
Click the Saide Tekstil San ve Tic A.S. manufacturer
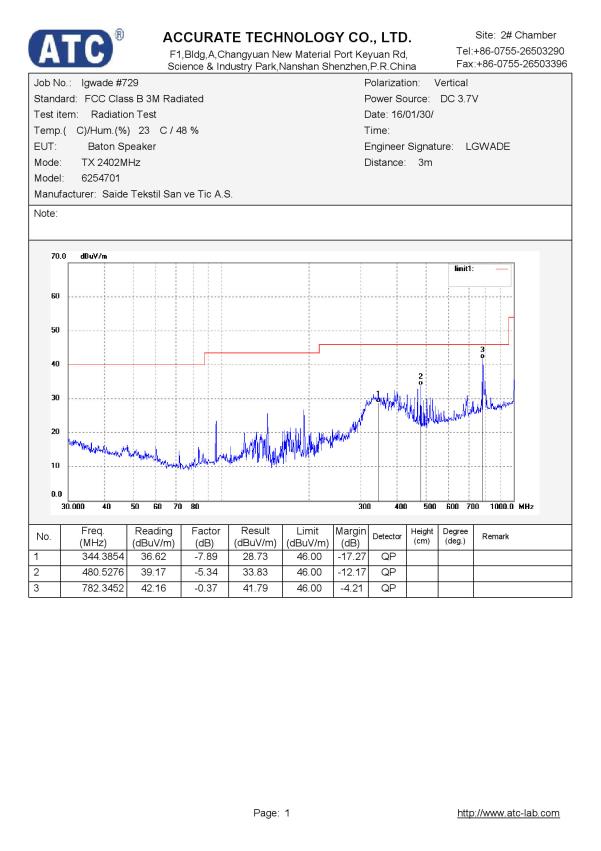pos(167,194)
